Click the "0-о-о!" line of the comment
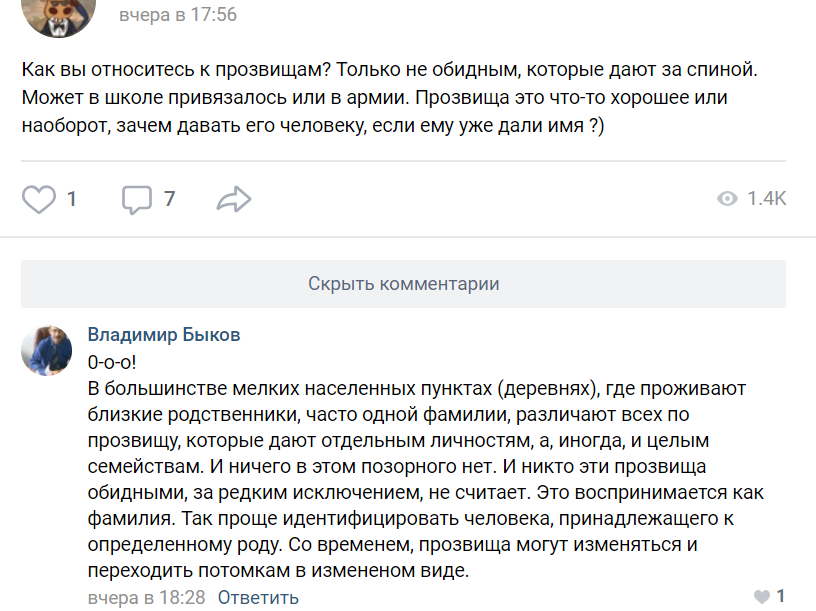 click(112, 362)
